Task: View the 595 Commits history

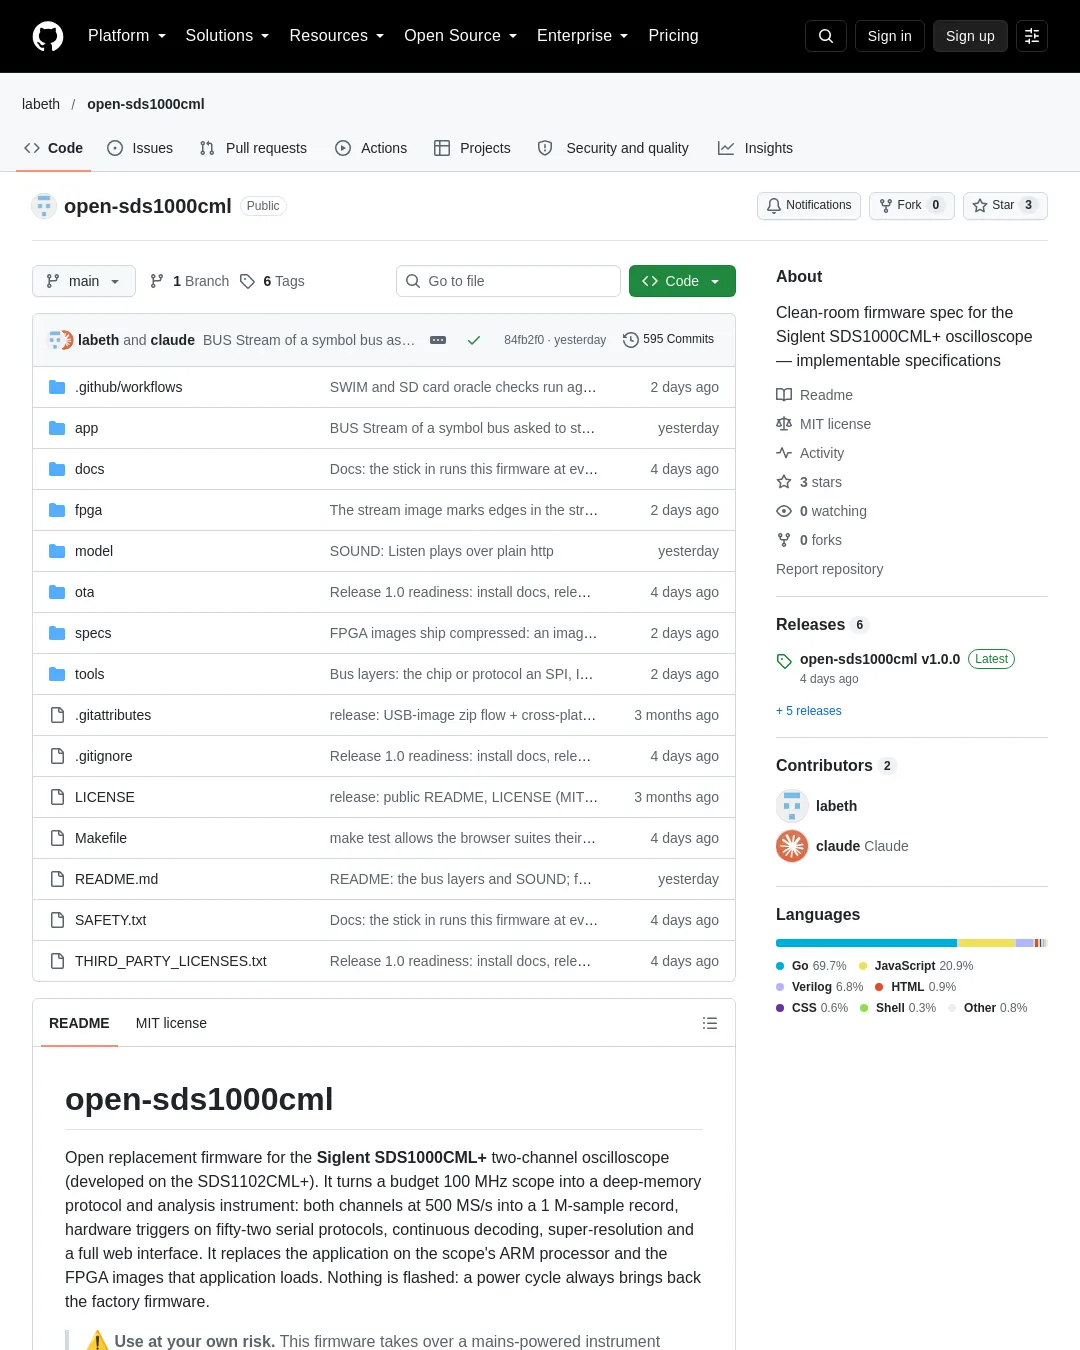Action: coord(668,340)
